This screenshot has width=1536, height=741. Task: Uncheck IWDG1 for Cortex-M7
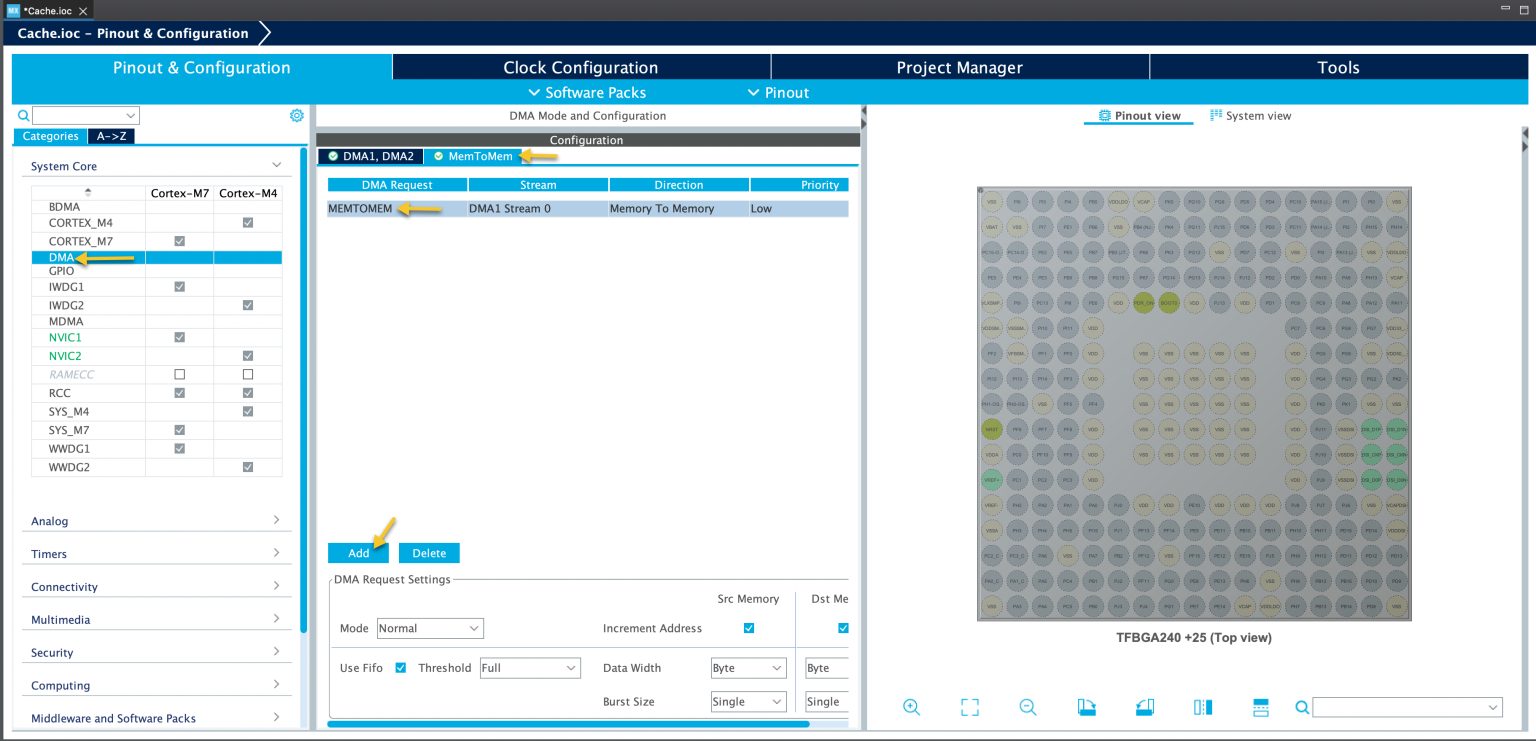pyautogui.click(x=179, y=287)
